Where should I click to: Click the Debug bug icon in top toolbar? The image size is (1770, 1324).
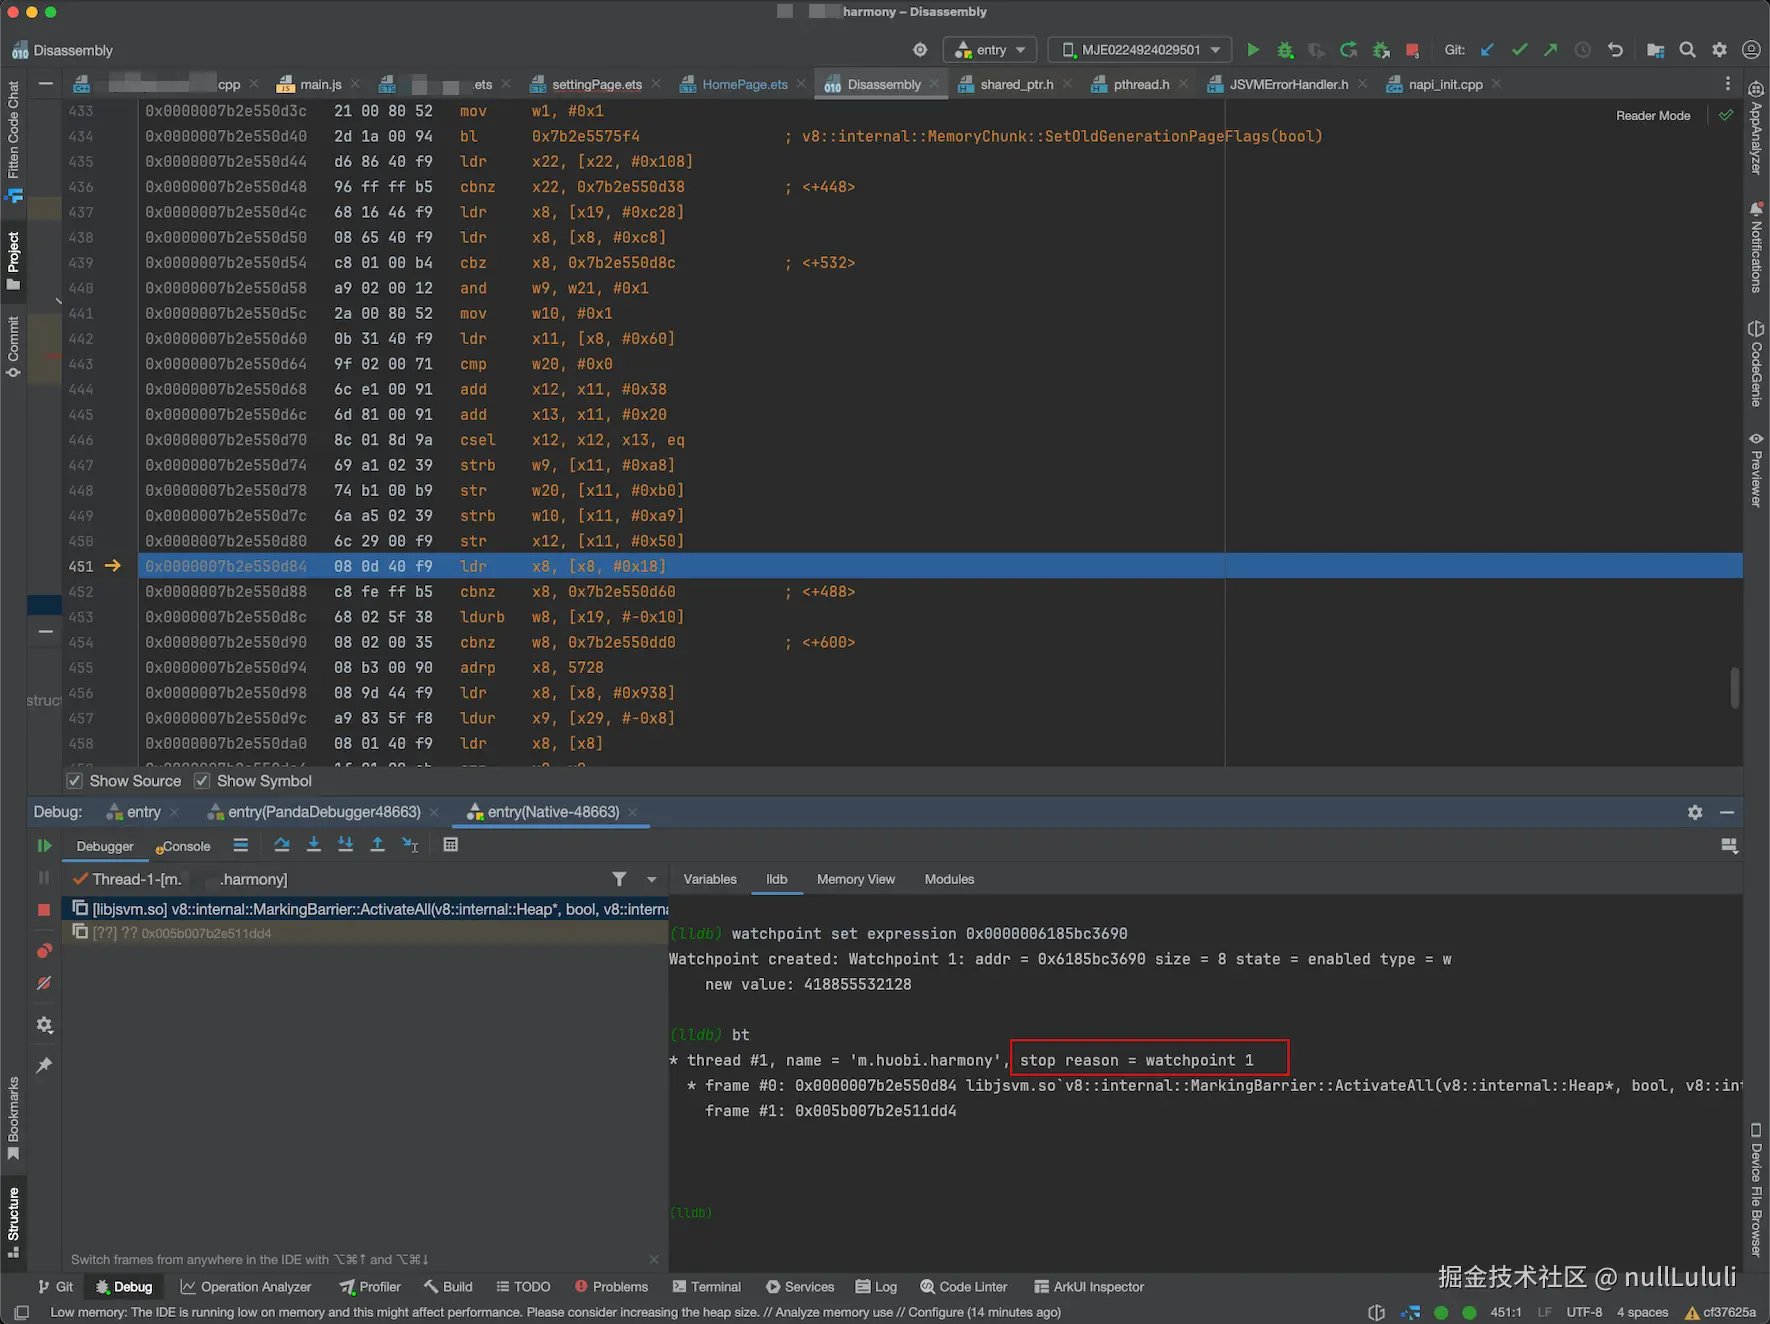(x=1285, y=50)
